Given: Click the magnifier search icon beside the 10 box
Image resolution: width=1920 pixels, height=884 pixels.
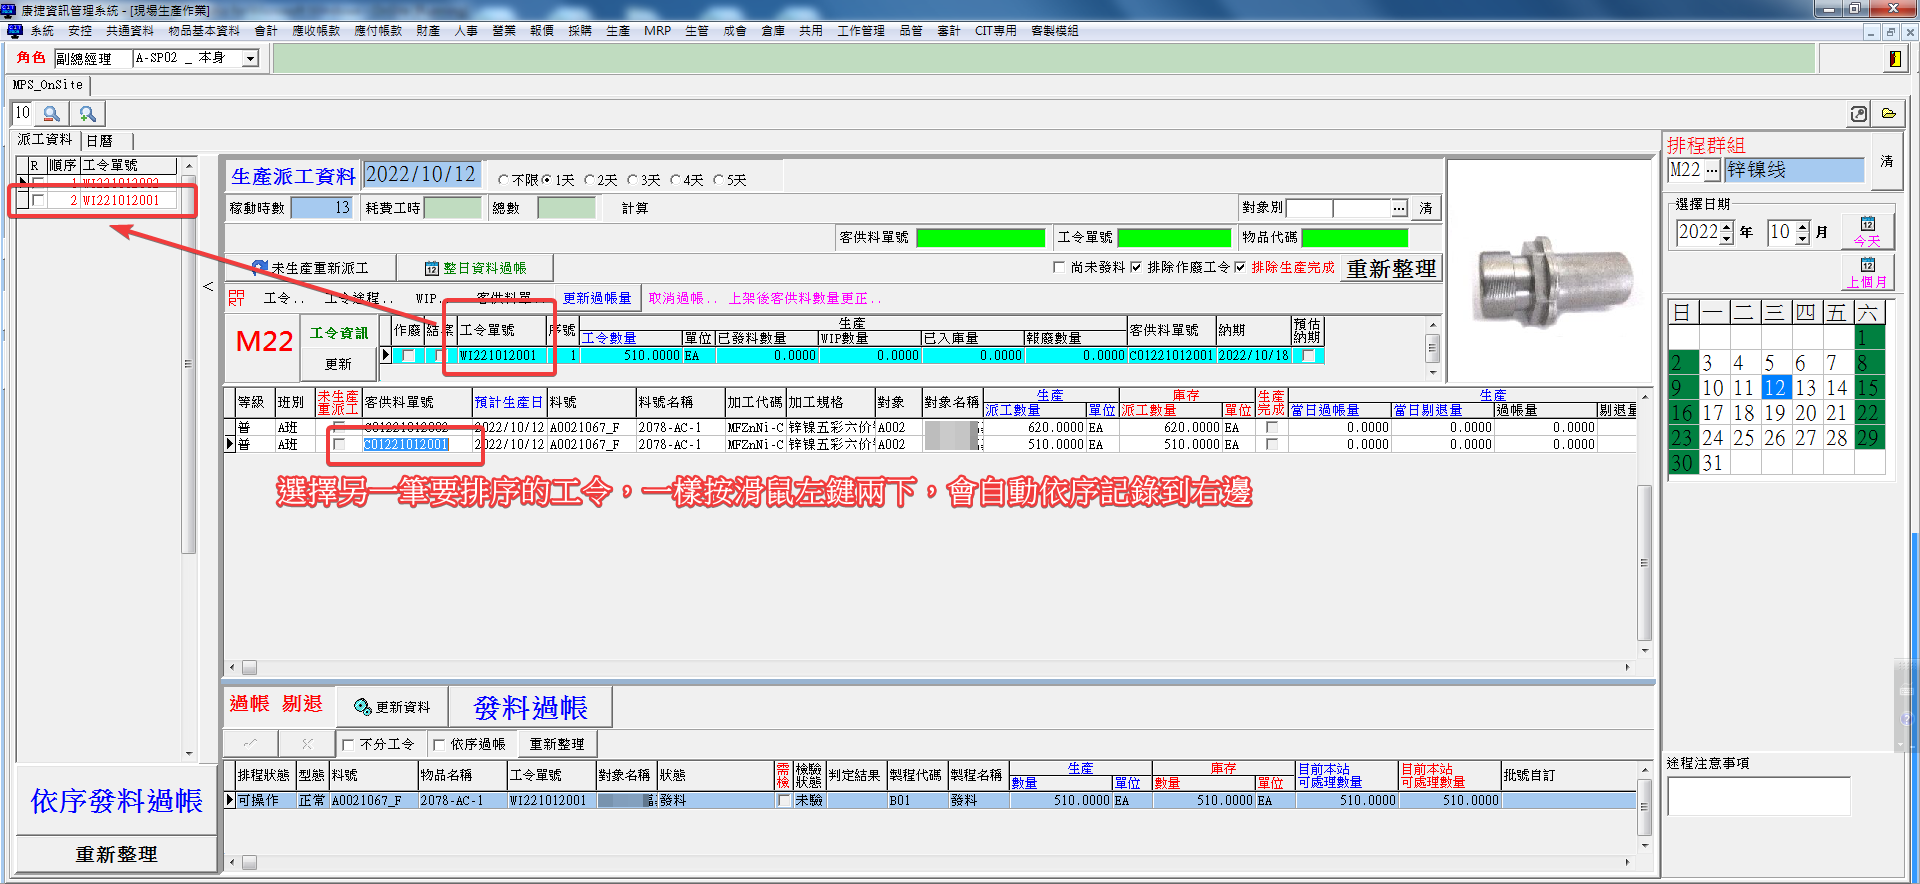Looking at the screenshot, I should pos(52,114).
